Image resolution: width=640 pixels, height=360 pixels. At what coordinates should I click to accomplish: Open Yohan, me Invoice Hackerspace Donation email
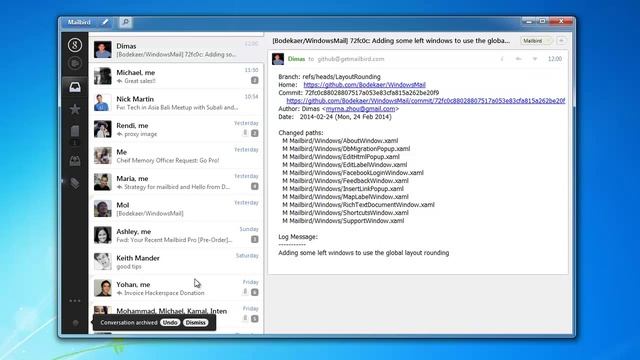click(x=176, y=289)
